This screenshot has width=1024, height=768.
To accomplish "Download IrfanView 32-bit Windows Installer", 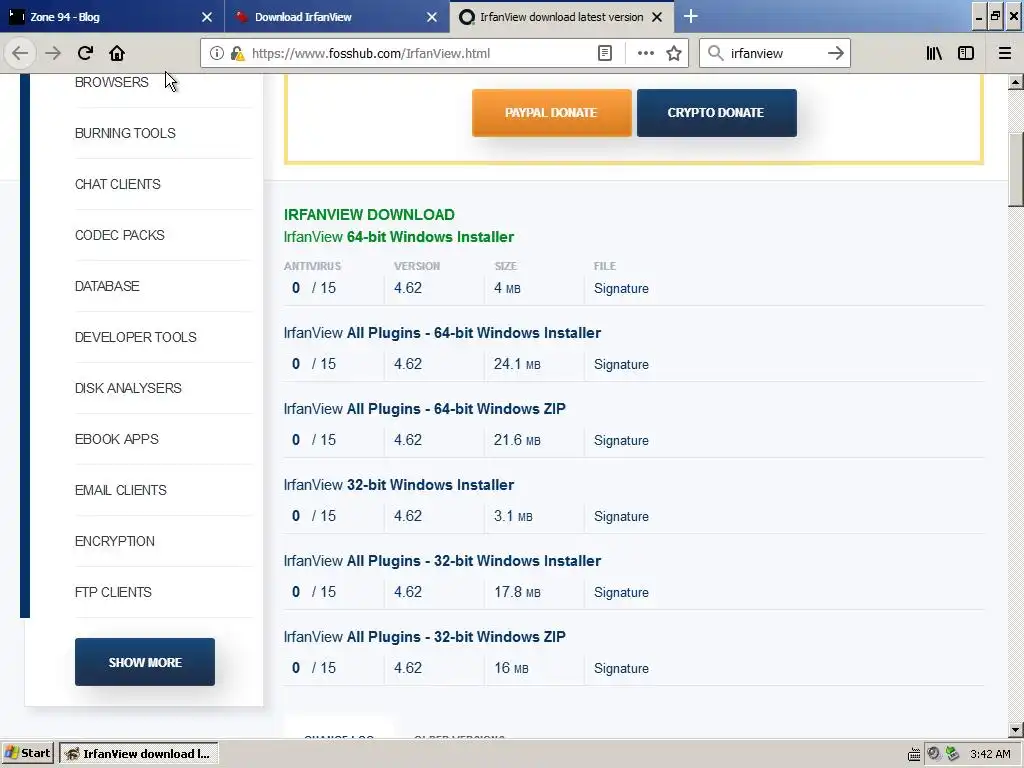I will click(398, 485).
